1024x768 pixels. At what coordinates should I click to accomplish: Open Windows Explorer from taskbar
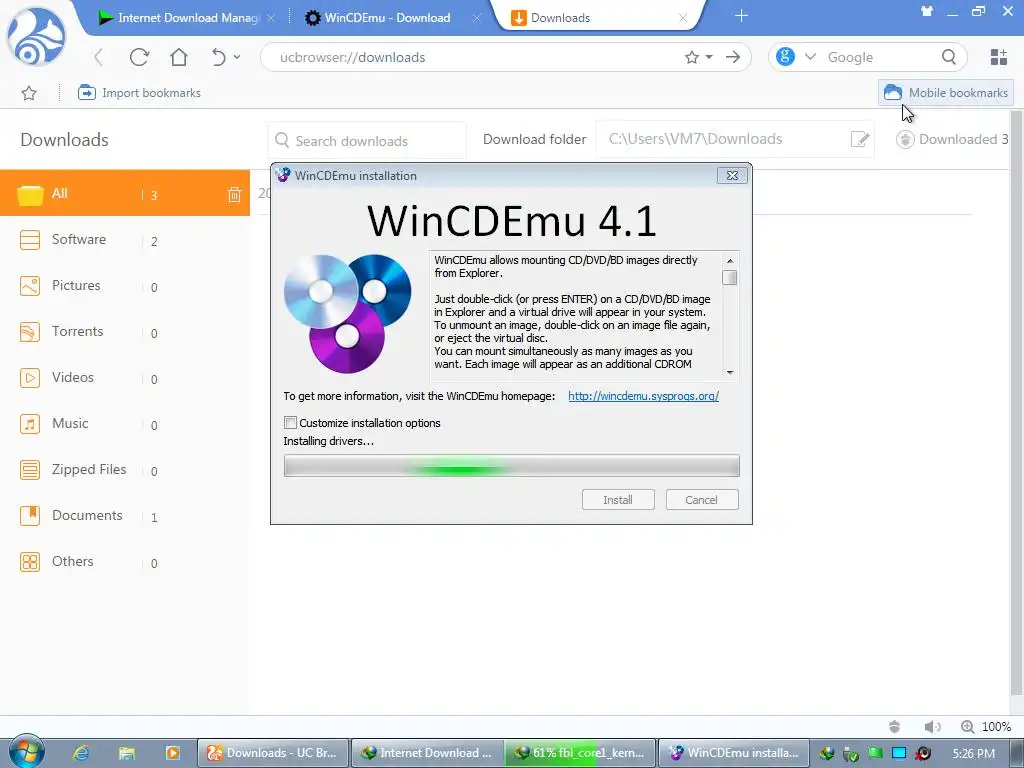(127, 753)
